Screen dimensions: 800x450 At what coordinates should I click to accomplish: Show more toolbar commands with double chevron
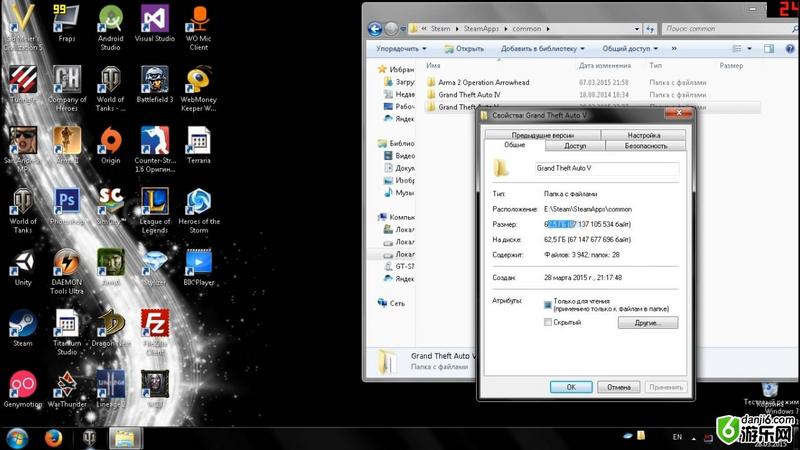click(674, 49)
